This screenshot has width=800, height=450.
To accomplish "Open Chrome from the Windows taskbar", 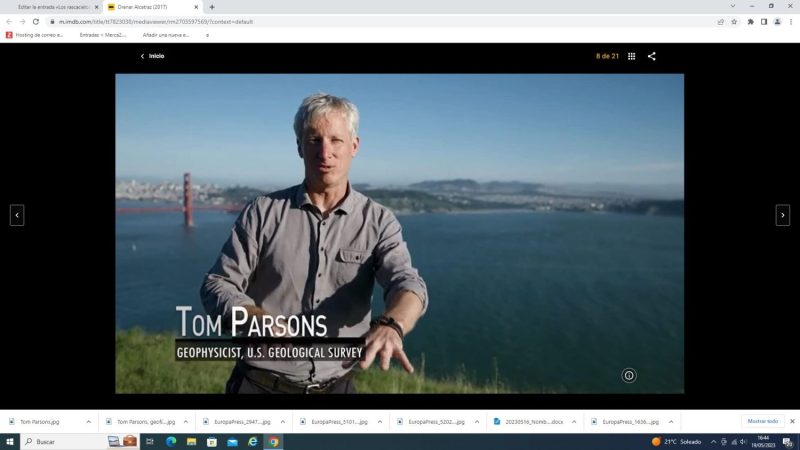I will click(273, 441).
